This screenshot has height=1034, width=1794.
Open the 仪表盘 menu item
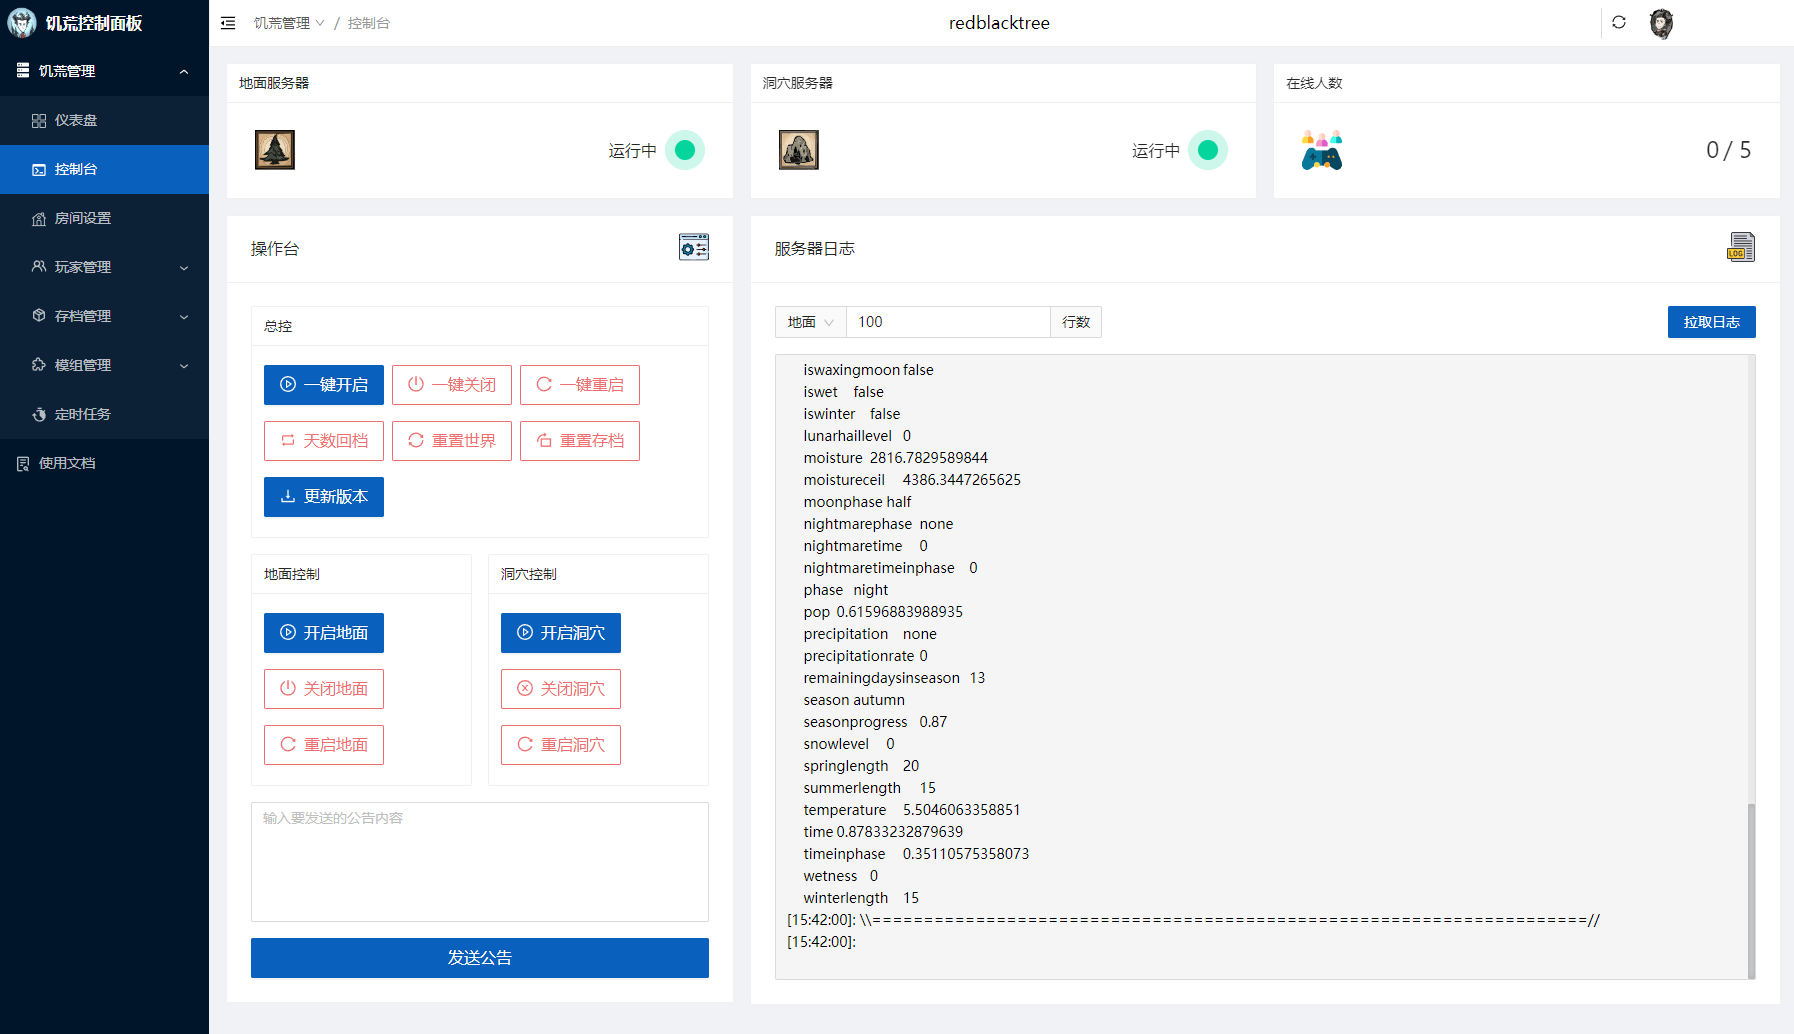(76, 120)
